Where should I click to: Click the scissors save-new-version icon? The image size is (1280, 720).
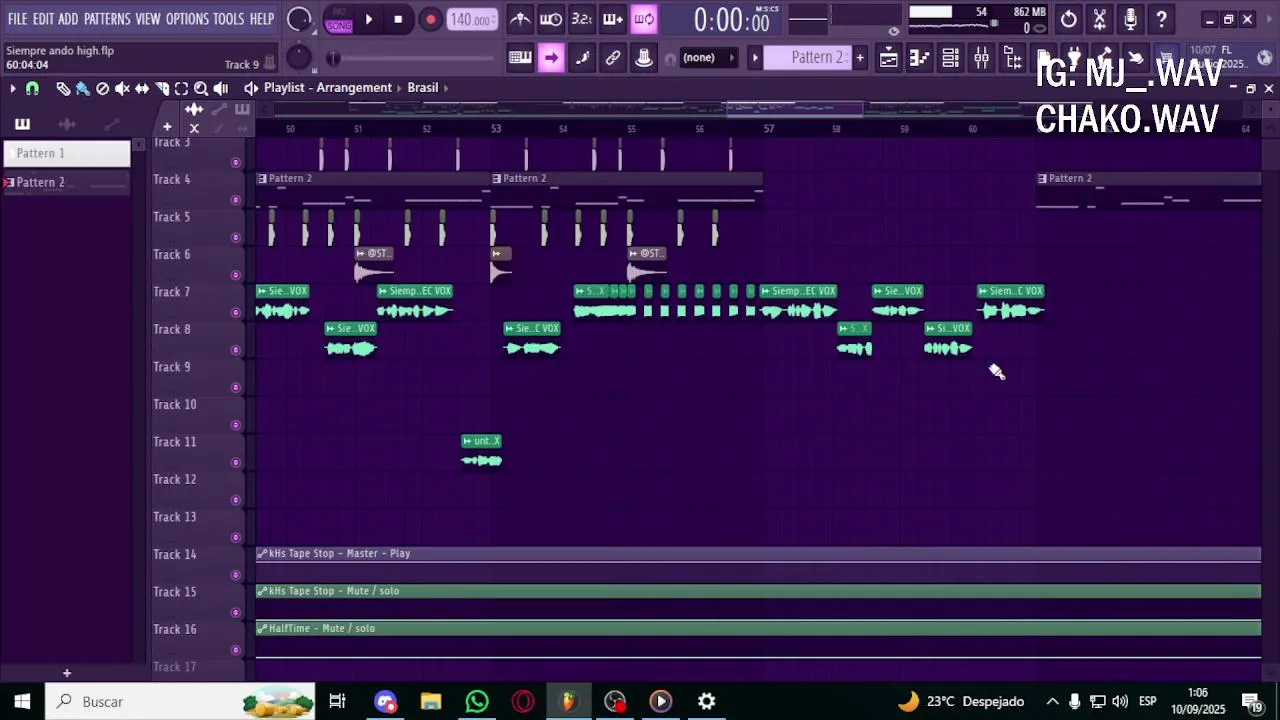tap(1100, 19)
